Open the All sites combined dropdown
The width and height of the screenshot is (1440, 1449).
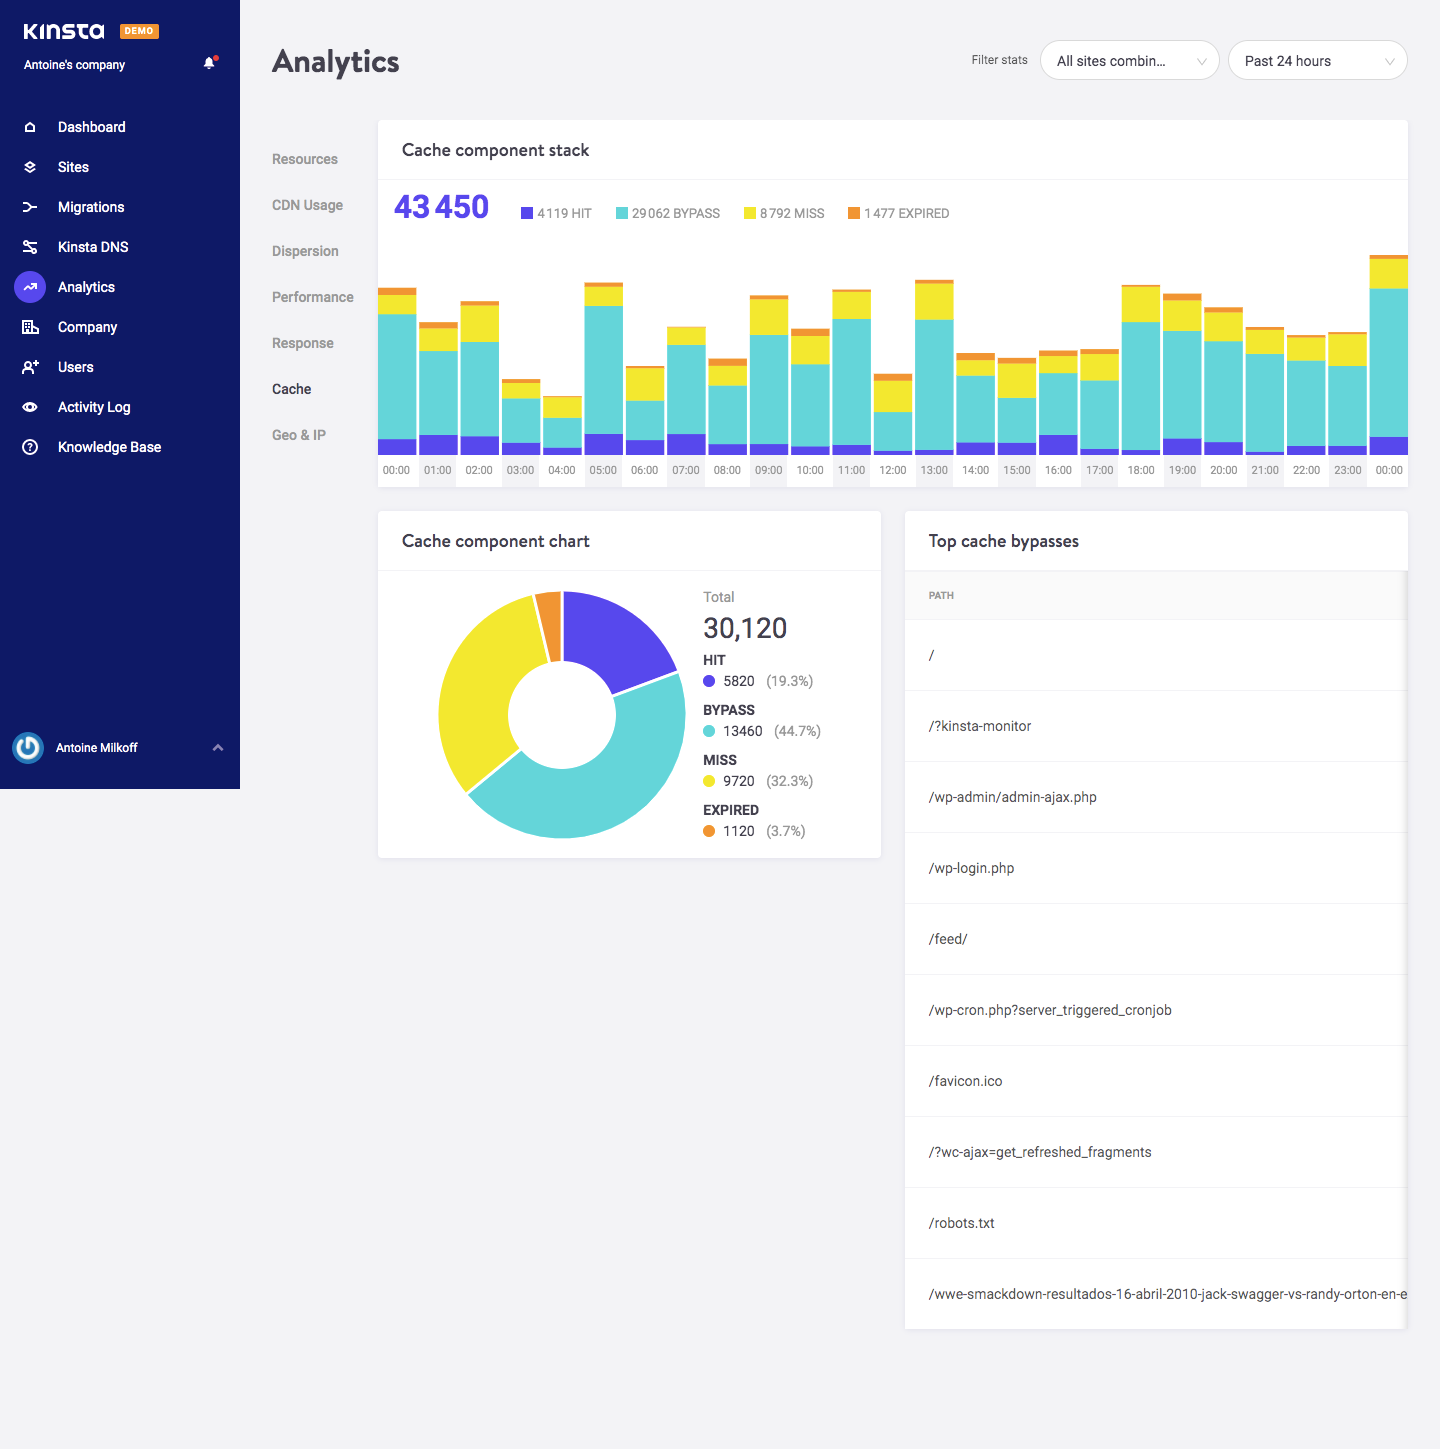tap(1129, 60)
